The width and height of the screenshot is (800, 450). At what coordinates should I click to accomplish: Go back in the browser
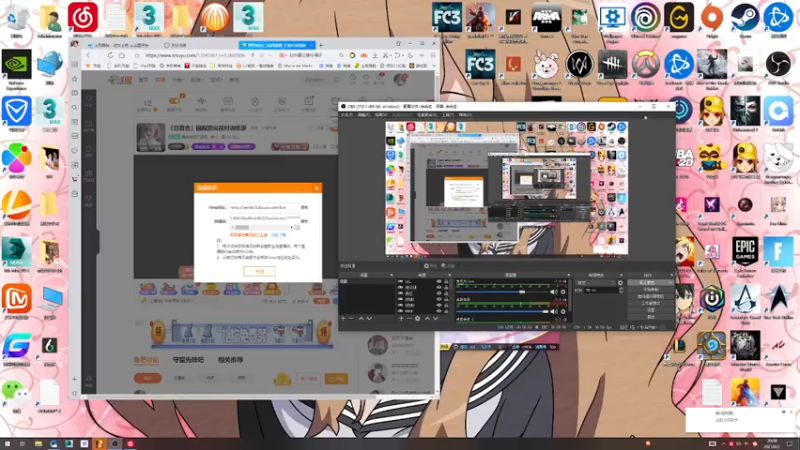88,55
